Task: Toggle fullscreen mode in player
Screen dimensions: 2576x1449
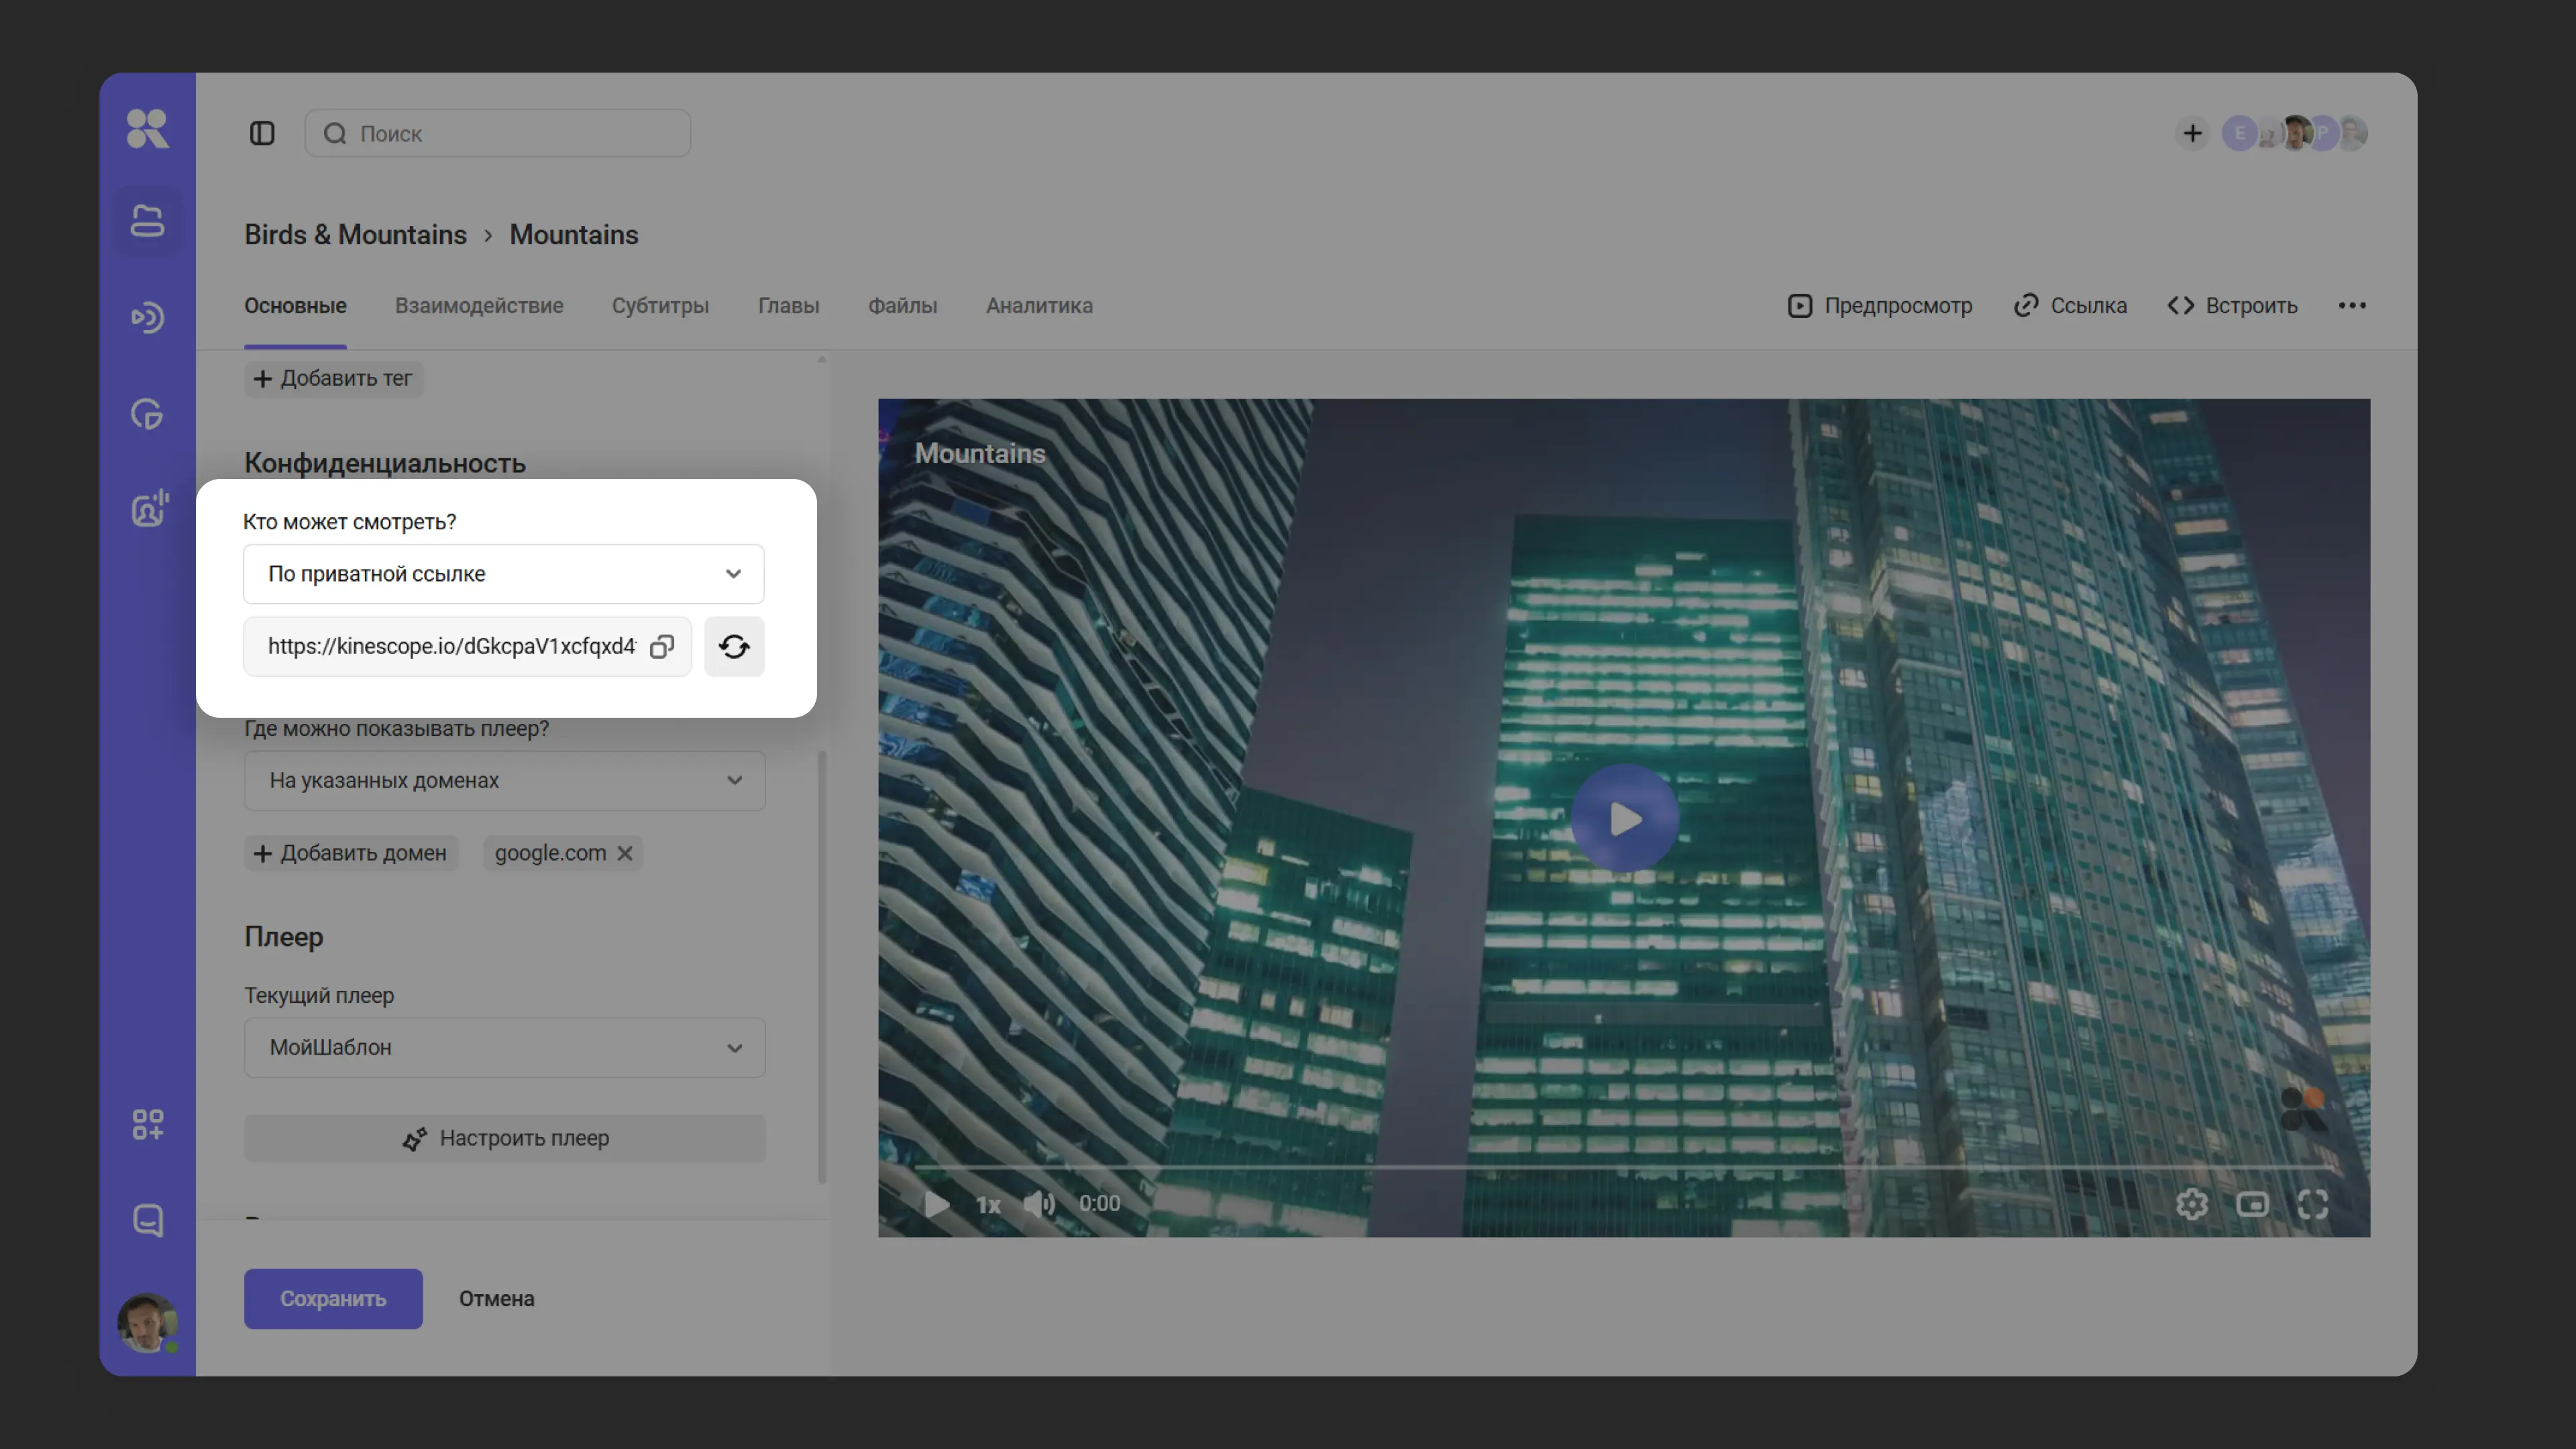Action: [x=2313, y=1204]
